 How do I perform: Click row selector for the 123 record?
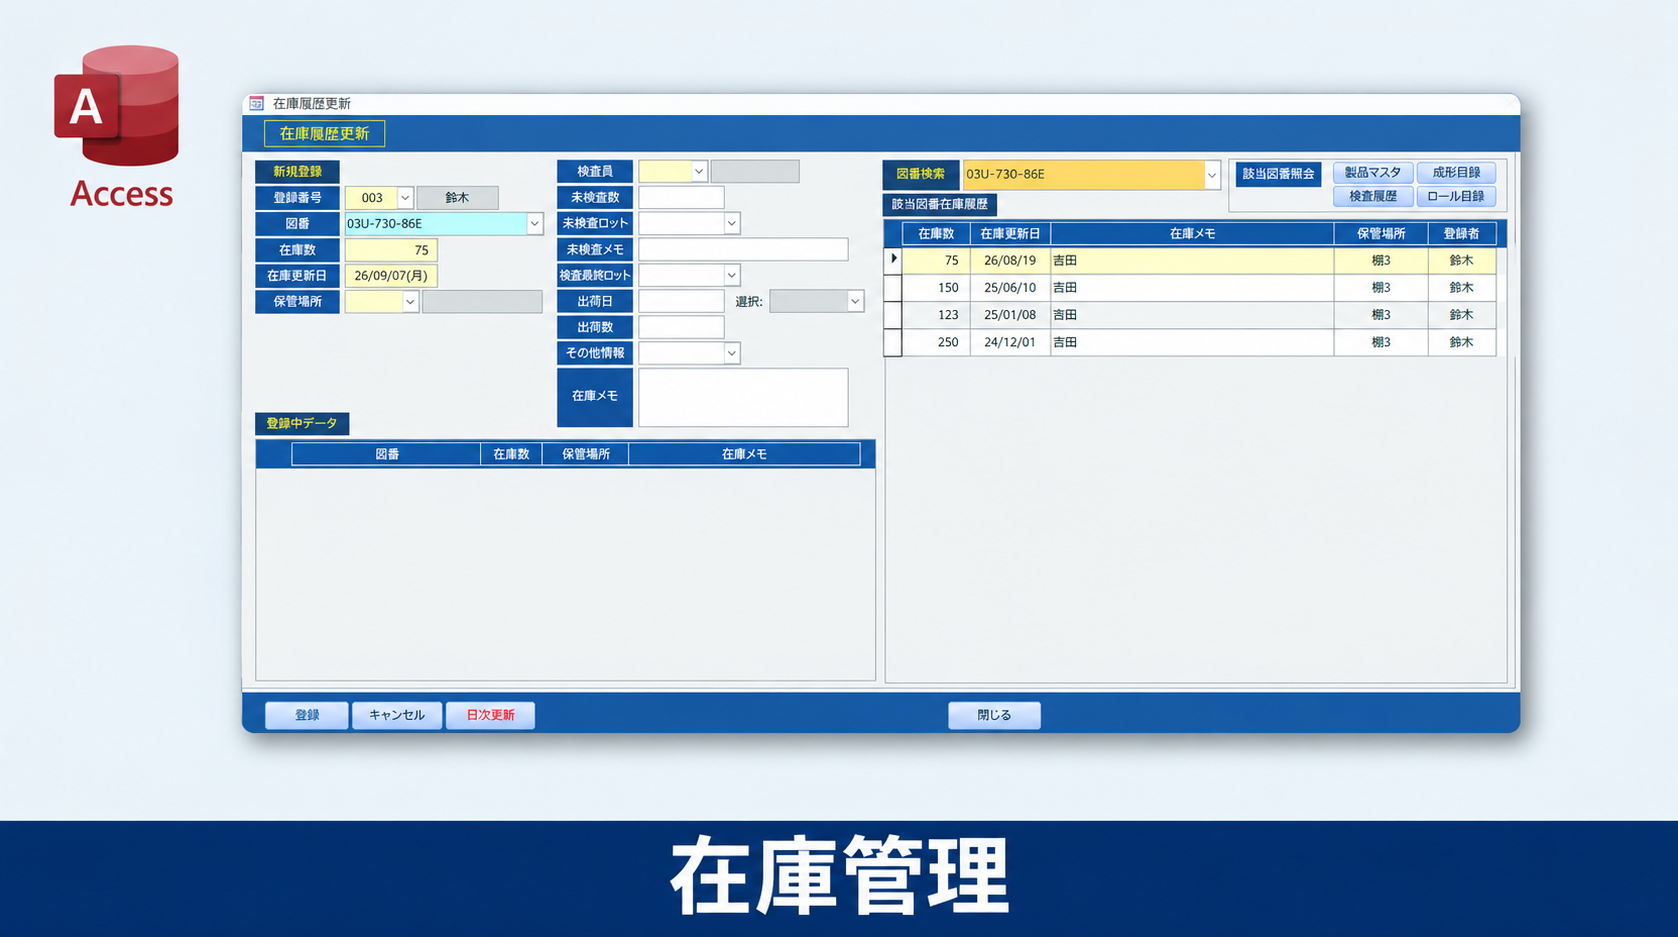click(893, 315)
